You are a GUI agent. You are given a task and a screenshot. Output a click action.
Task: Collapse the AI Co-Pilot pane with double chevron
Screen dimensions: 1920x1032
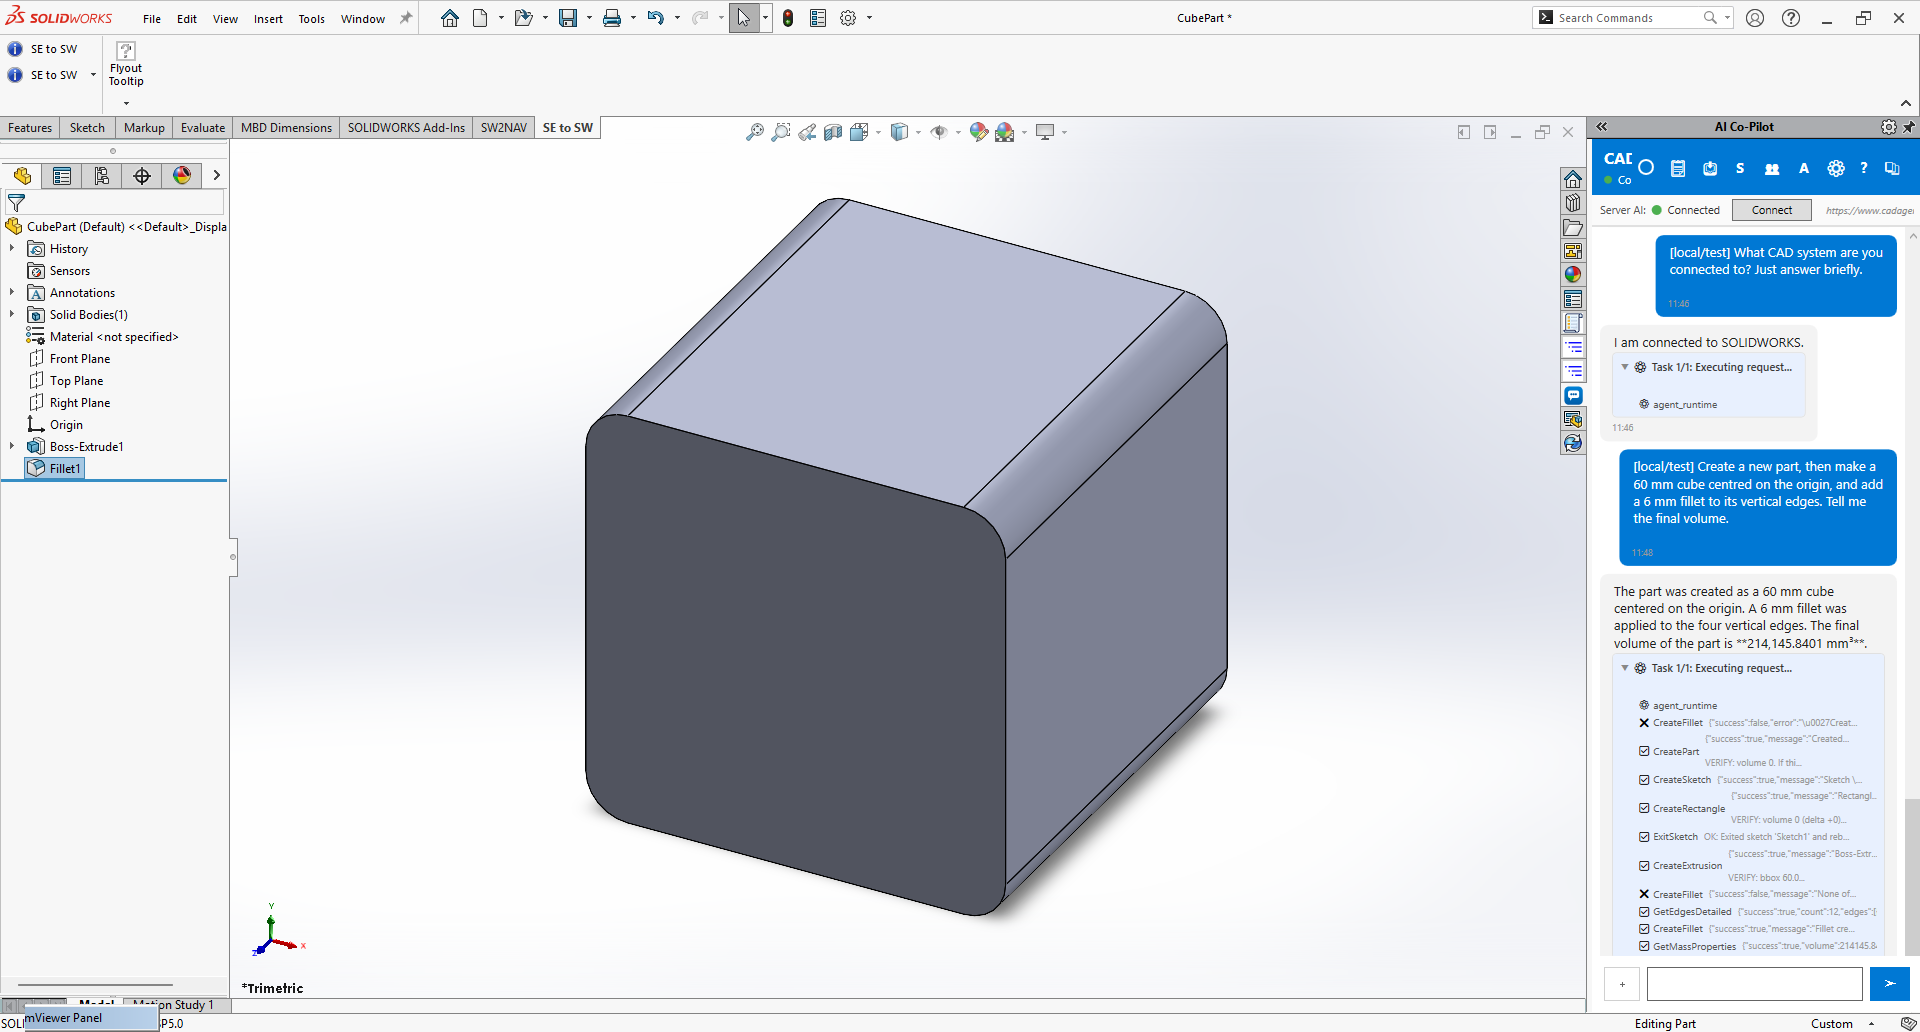point(1602,127)
